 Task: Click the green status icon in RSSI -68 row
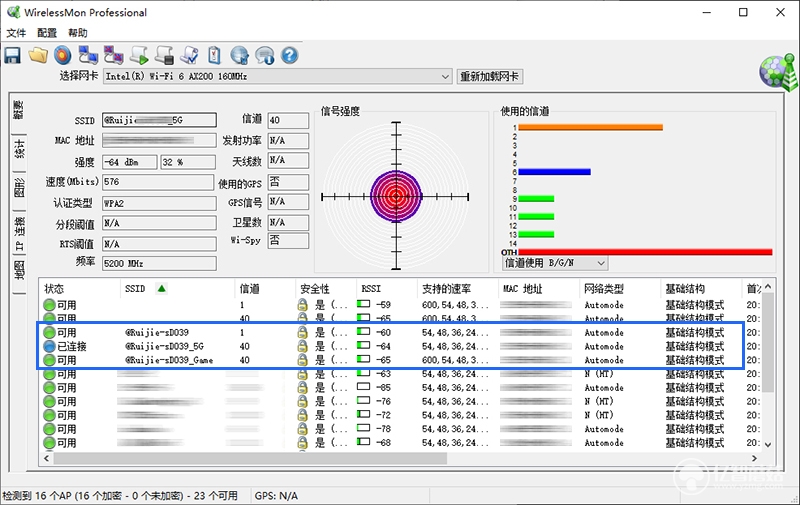(x=49, y=443)
